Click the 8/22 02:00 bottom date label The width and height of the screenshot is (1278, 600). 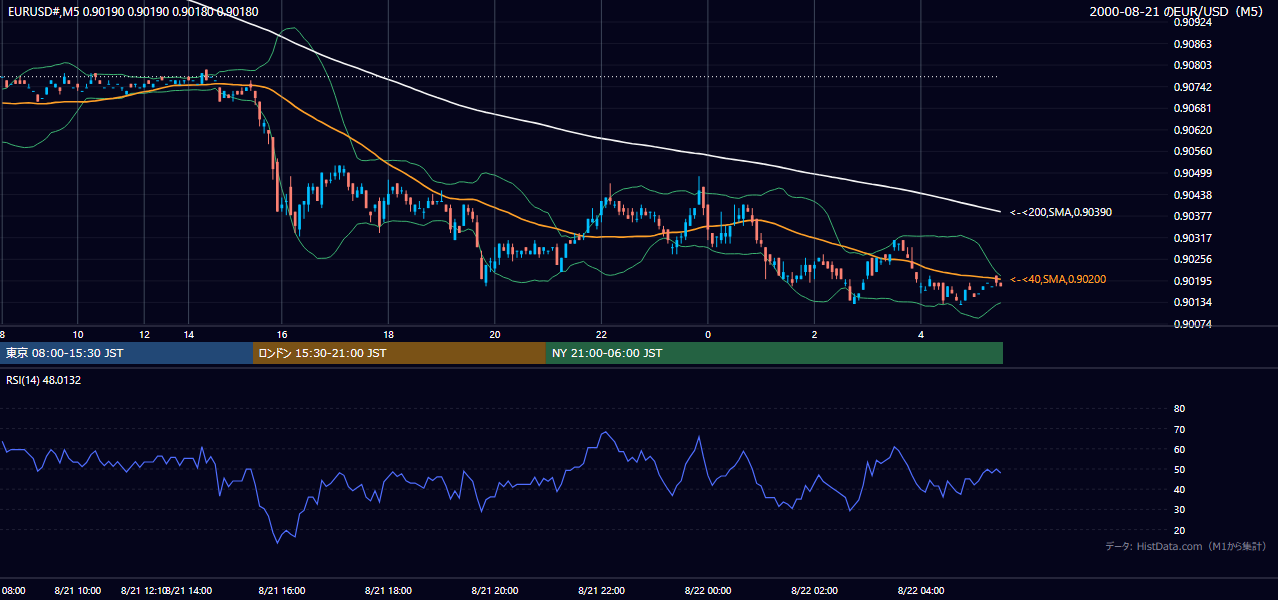[x=814, y=591]
